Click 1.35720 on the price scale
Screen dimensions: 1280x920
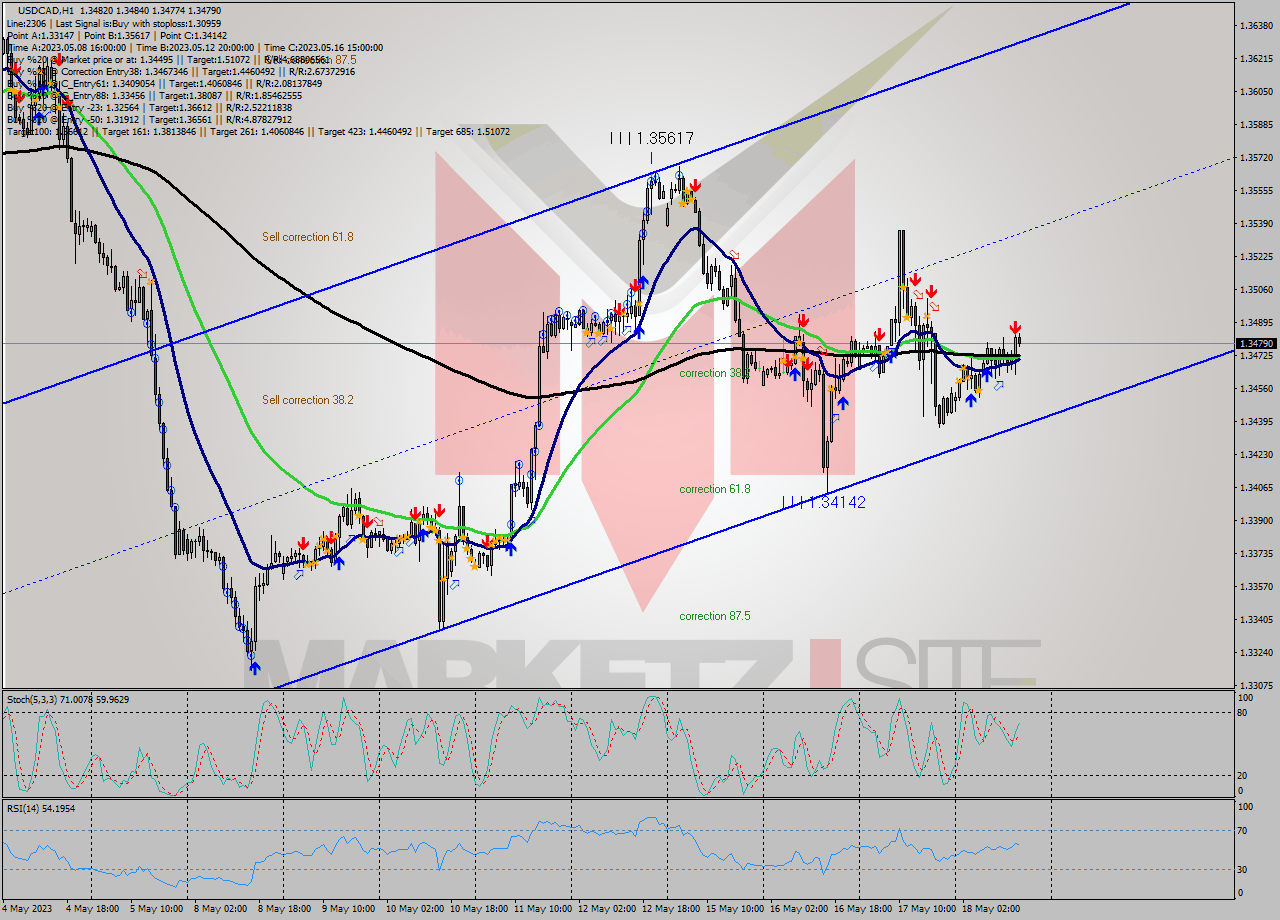1256,157
